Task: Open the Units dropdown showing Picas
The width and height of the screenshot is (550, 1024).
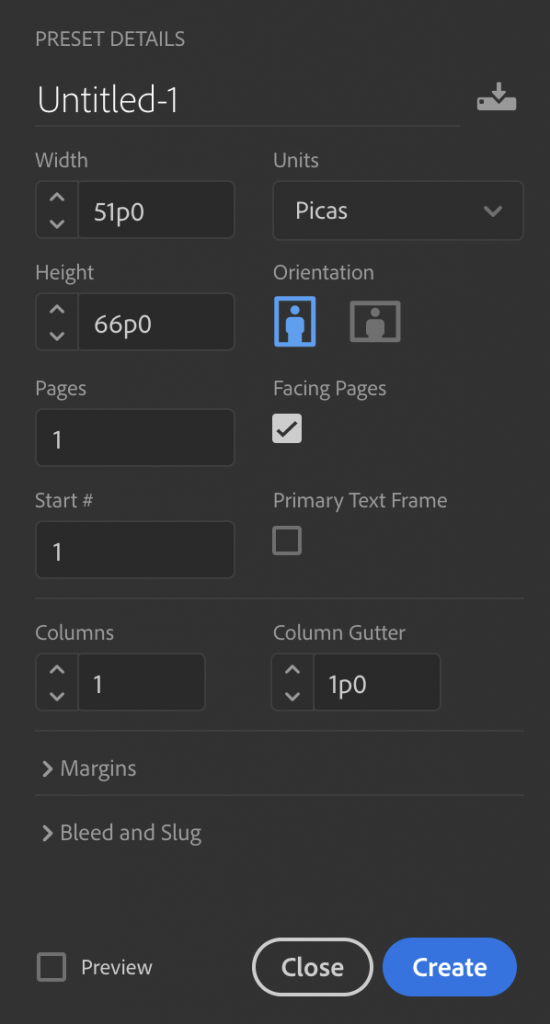Action: tap(398, 210)
